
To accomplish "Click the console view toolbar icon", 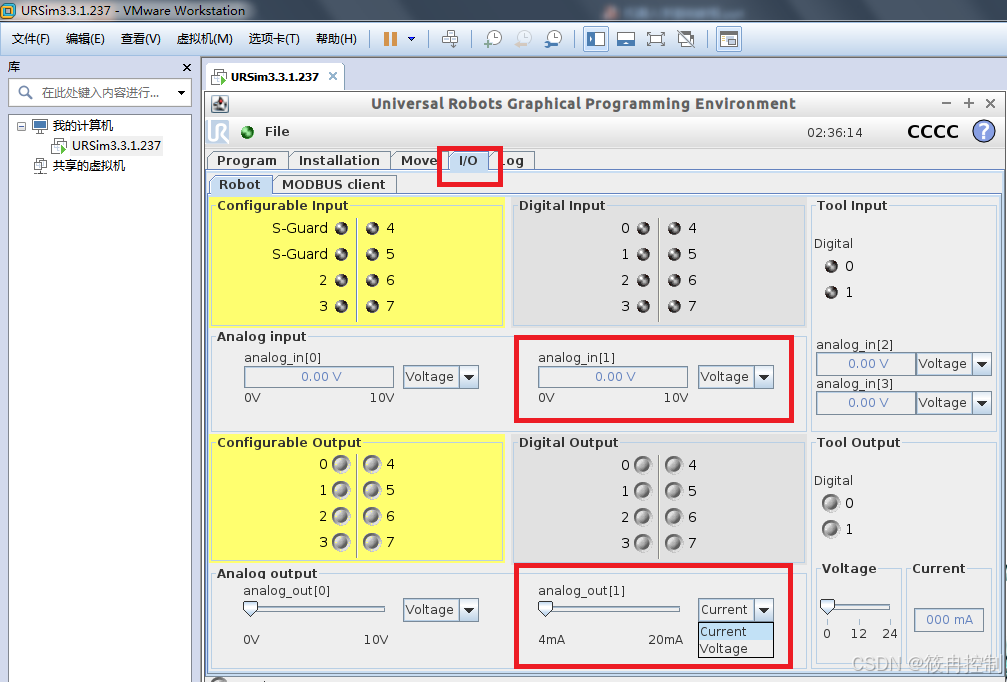I will (x=729, y=39).
